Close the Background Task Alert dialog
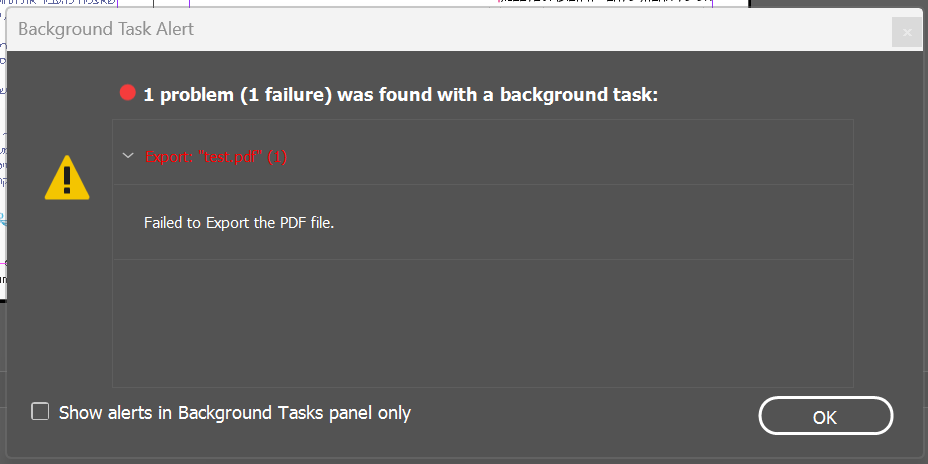 [x=907, y=32]
